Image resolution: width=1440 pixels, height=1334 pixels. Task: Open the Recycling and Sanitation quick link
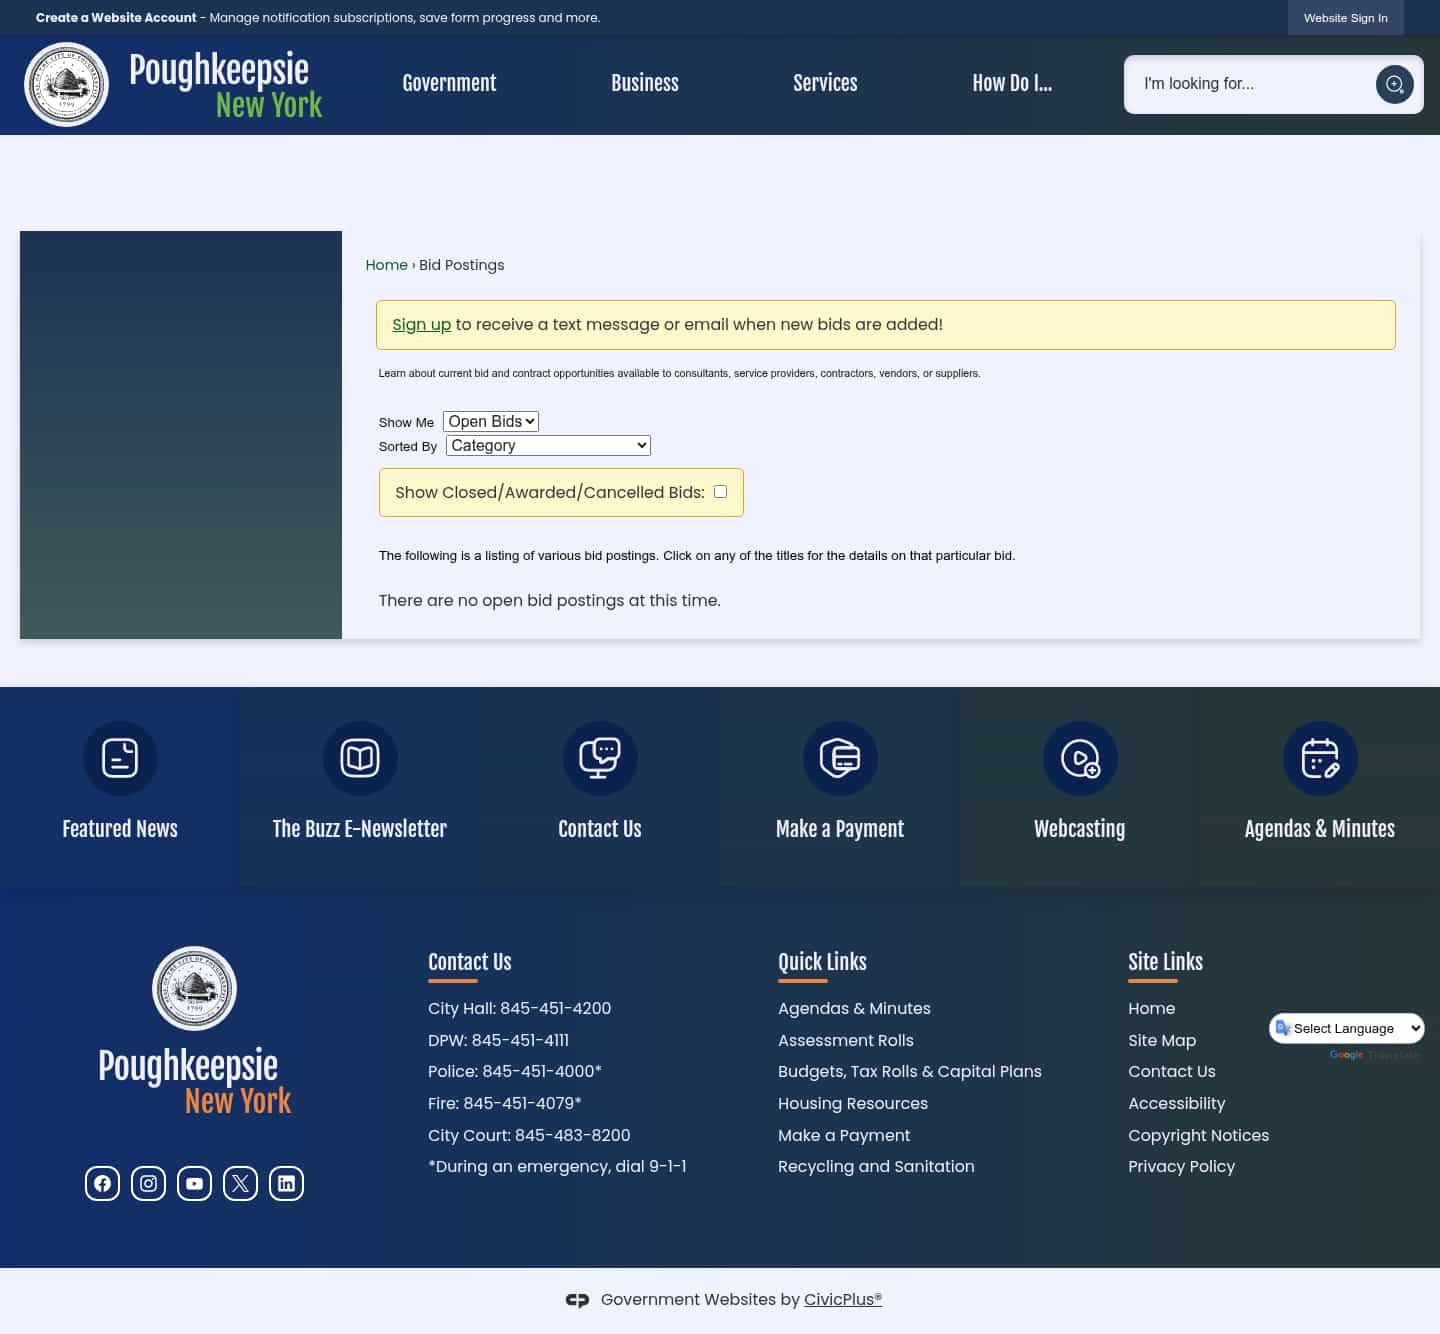[x=876, y=1166]
